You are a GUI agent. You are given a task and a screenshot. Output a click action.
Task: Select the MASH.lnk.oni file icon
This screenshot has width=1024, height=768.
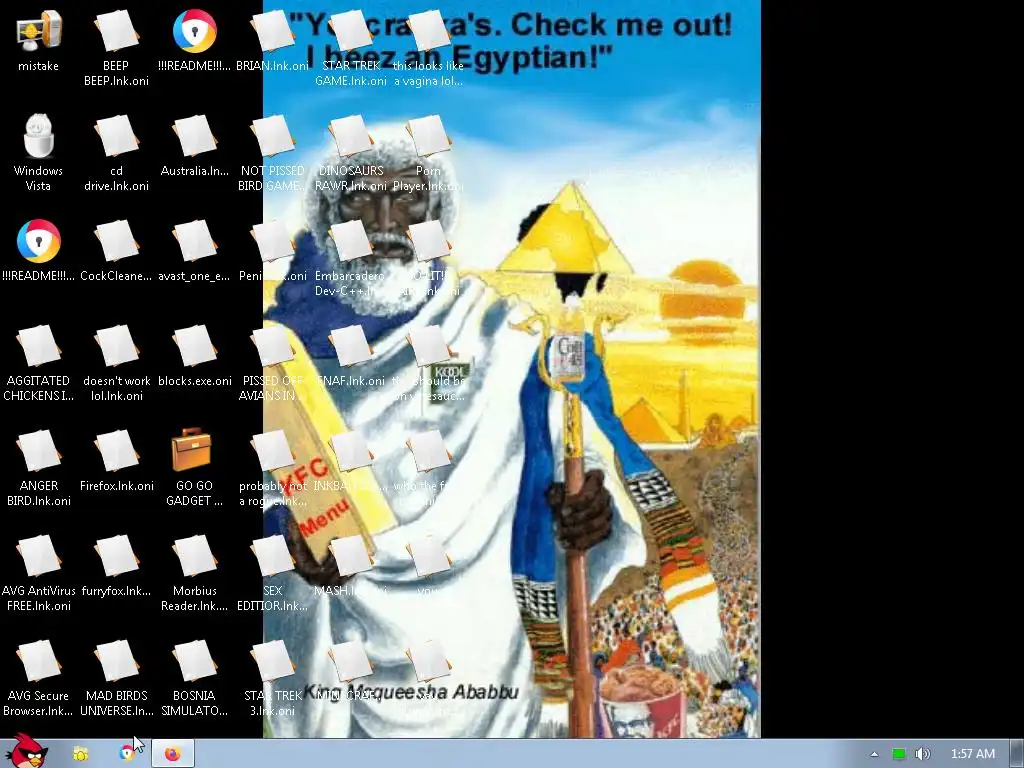pos(351,556)
